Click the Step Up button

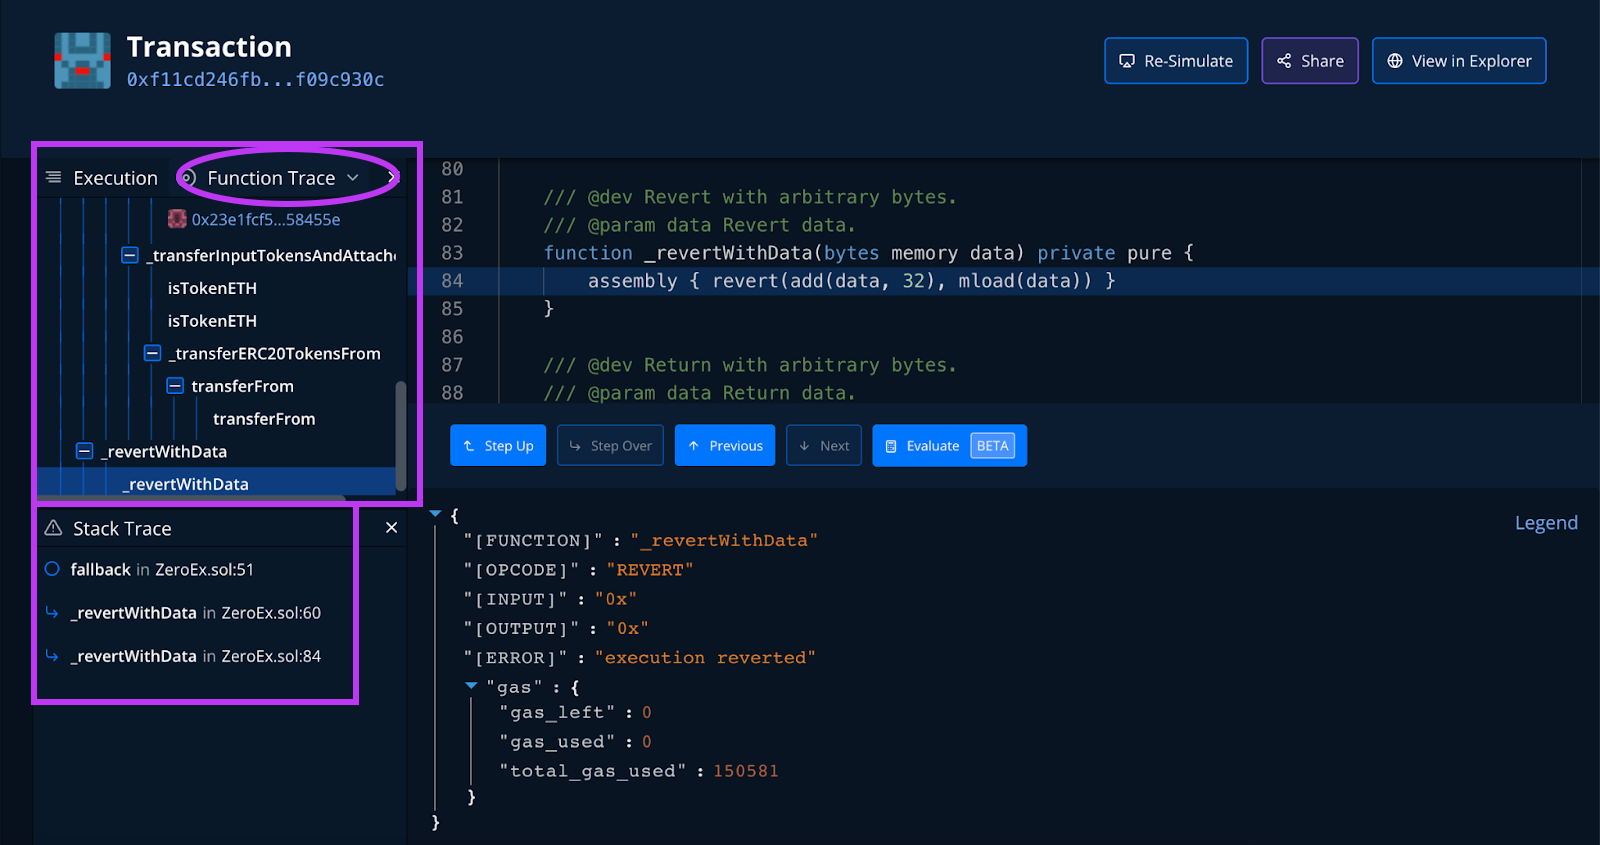pos(498,446)
